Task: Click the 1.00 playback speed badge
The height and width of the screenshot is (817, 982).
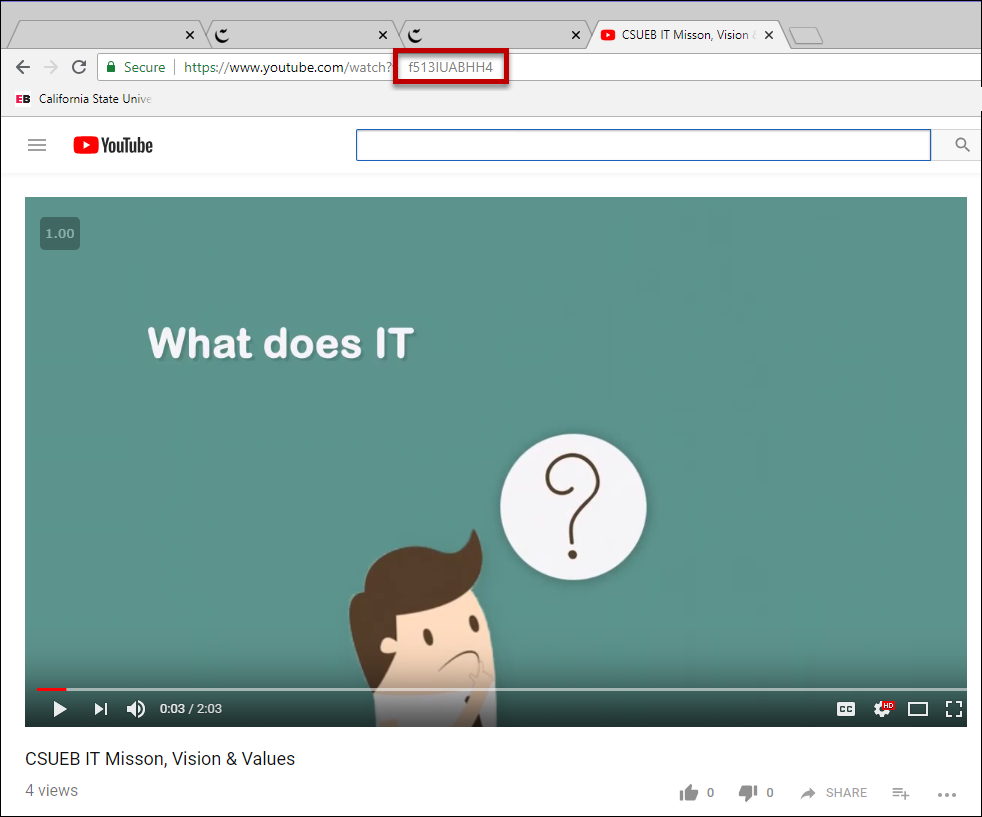Action: tap(60, 234)
